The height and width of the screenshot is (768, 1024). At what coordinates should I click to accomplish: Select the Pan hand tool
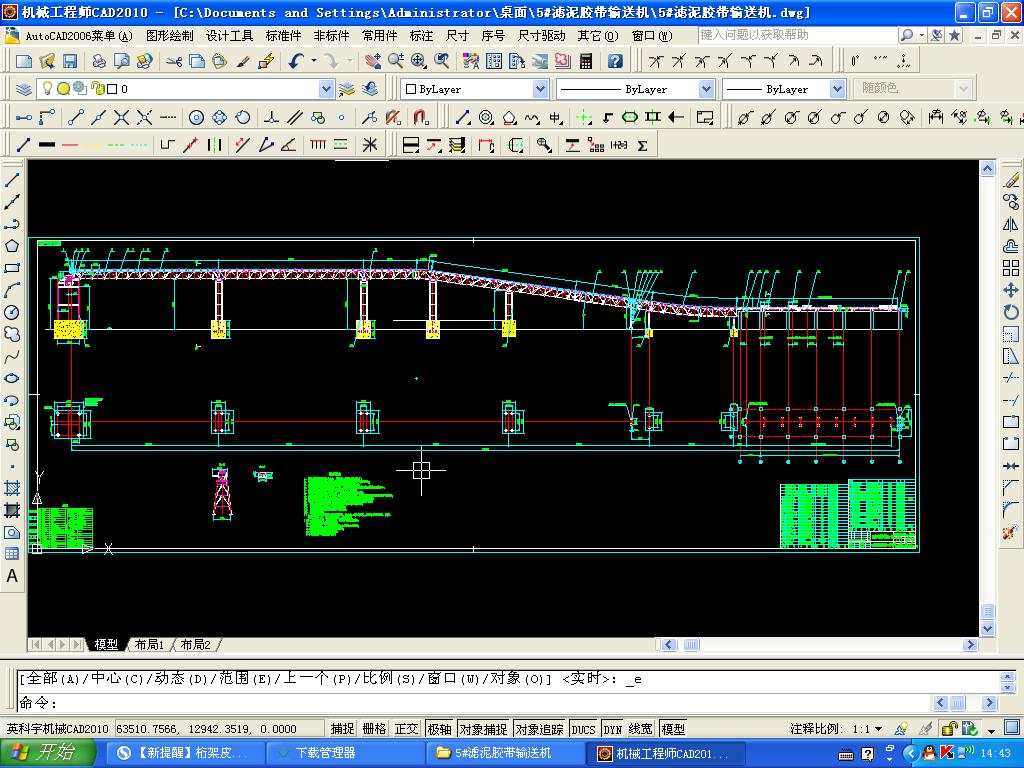coord(373,61)
